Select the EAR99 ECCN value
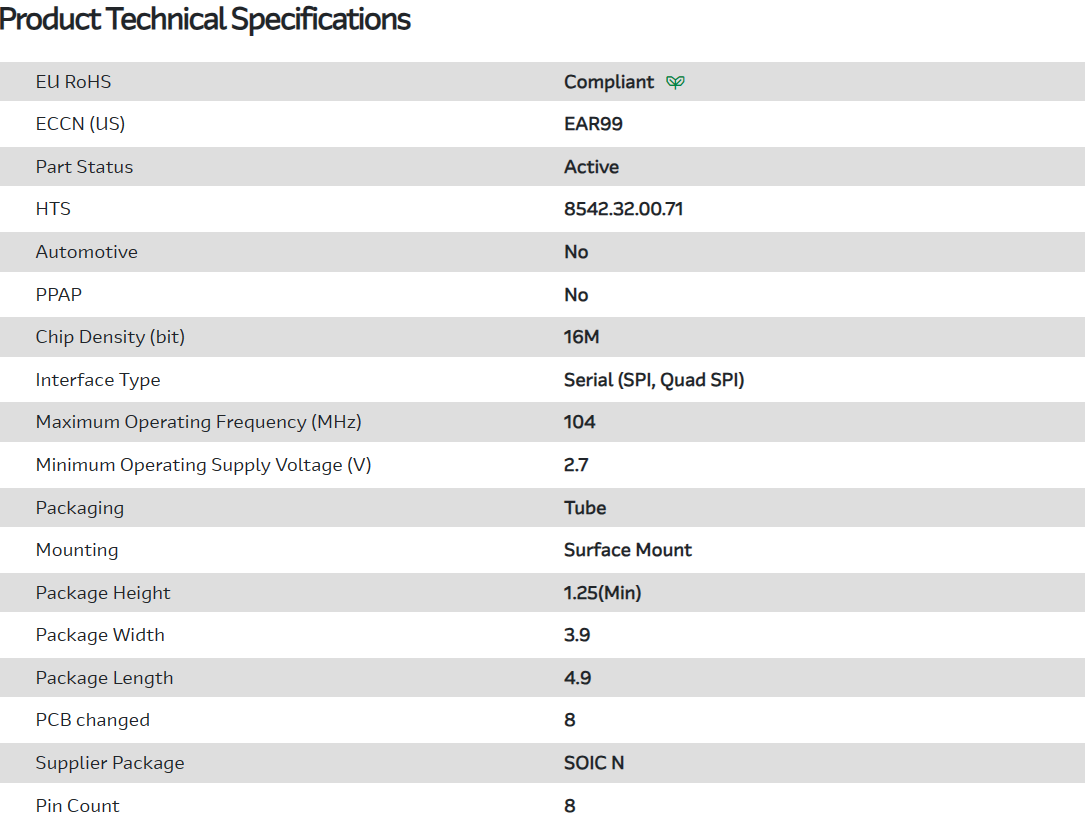The height and width of the screenshot is (824, 1085). click(593, 124)
